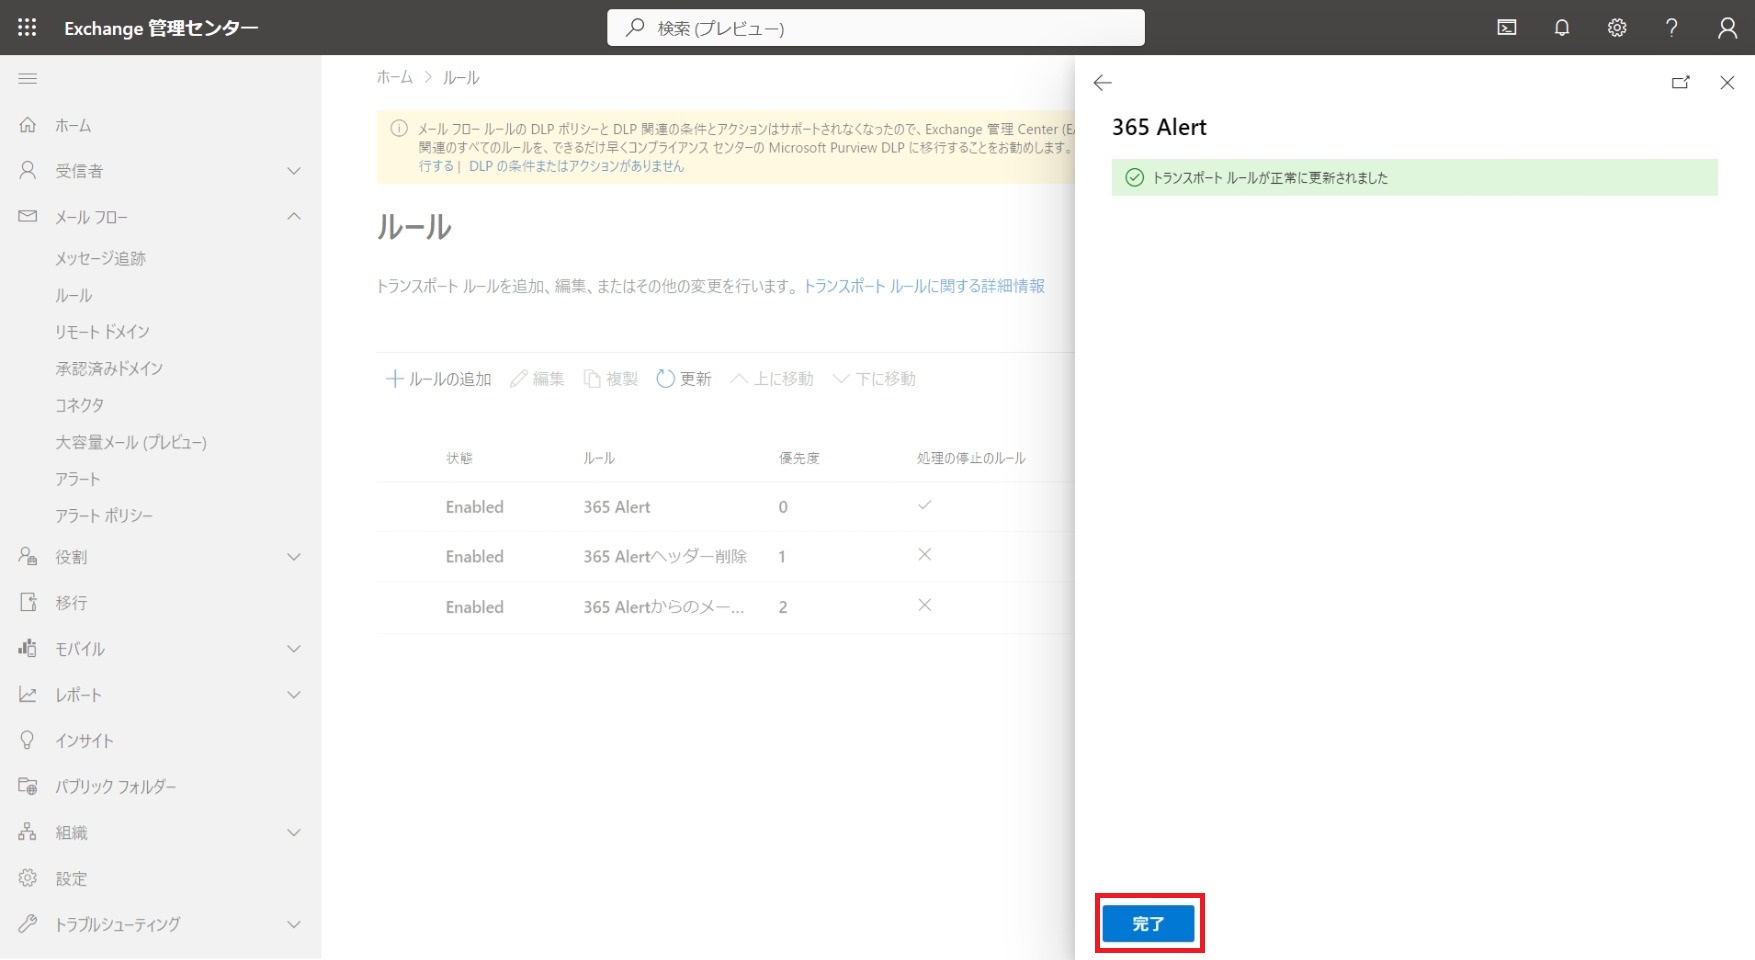Open メッセージ追跡 in sidebar
The width and height of the screenshot is (1755, 960).
click(x=100, y=258)
